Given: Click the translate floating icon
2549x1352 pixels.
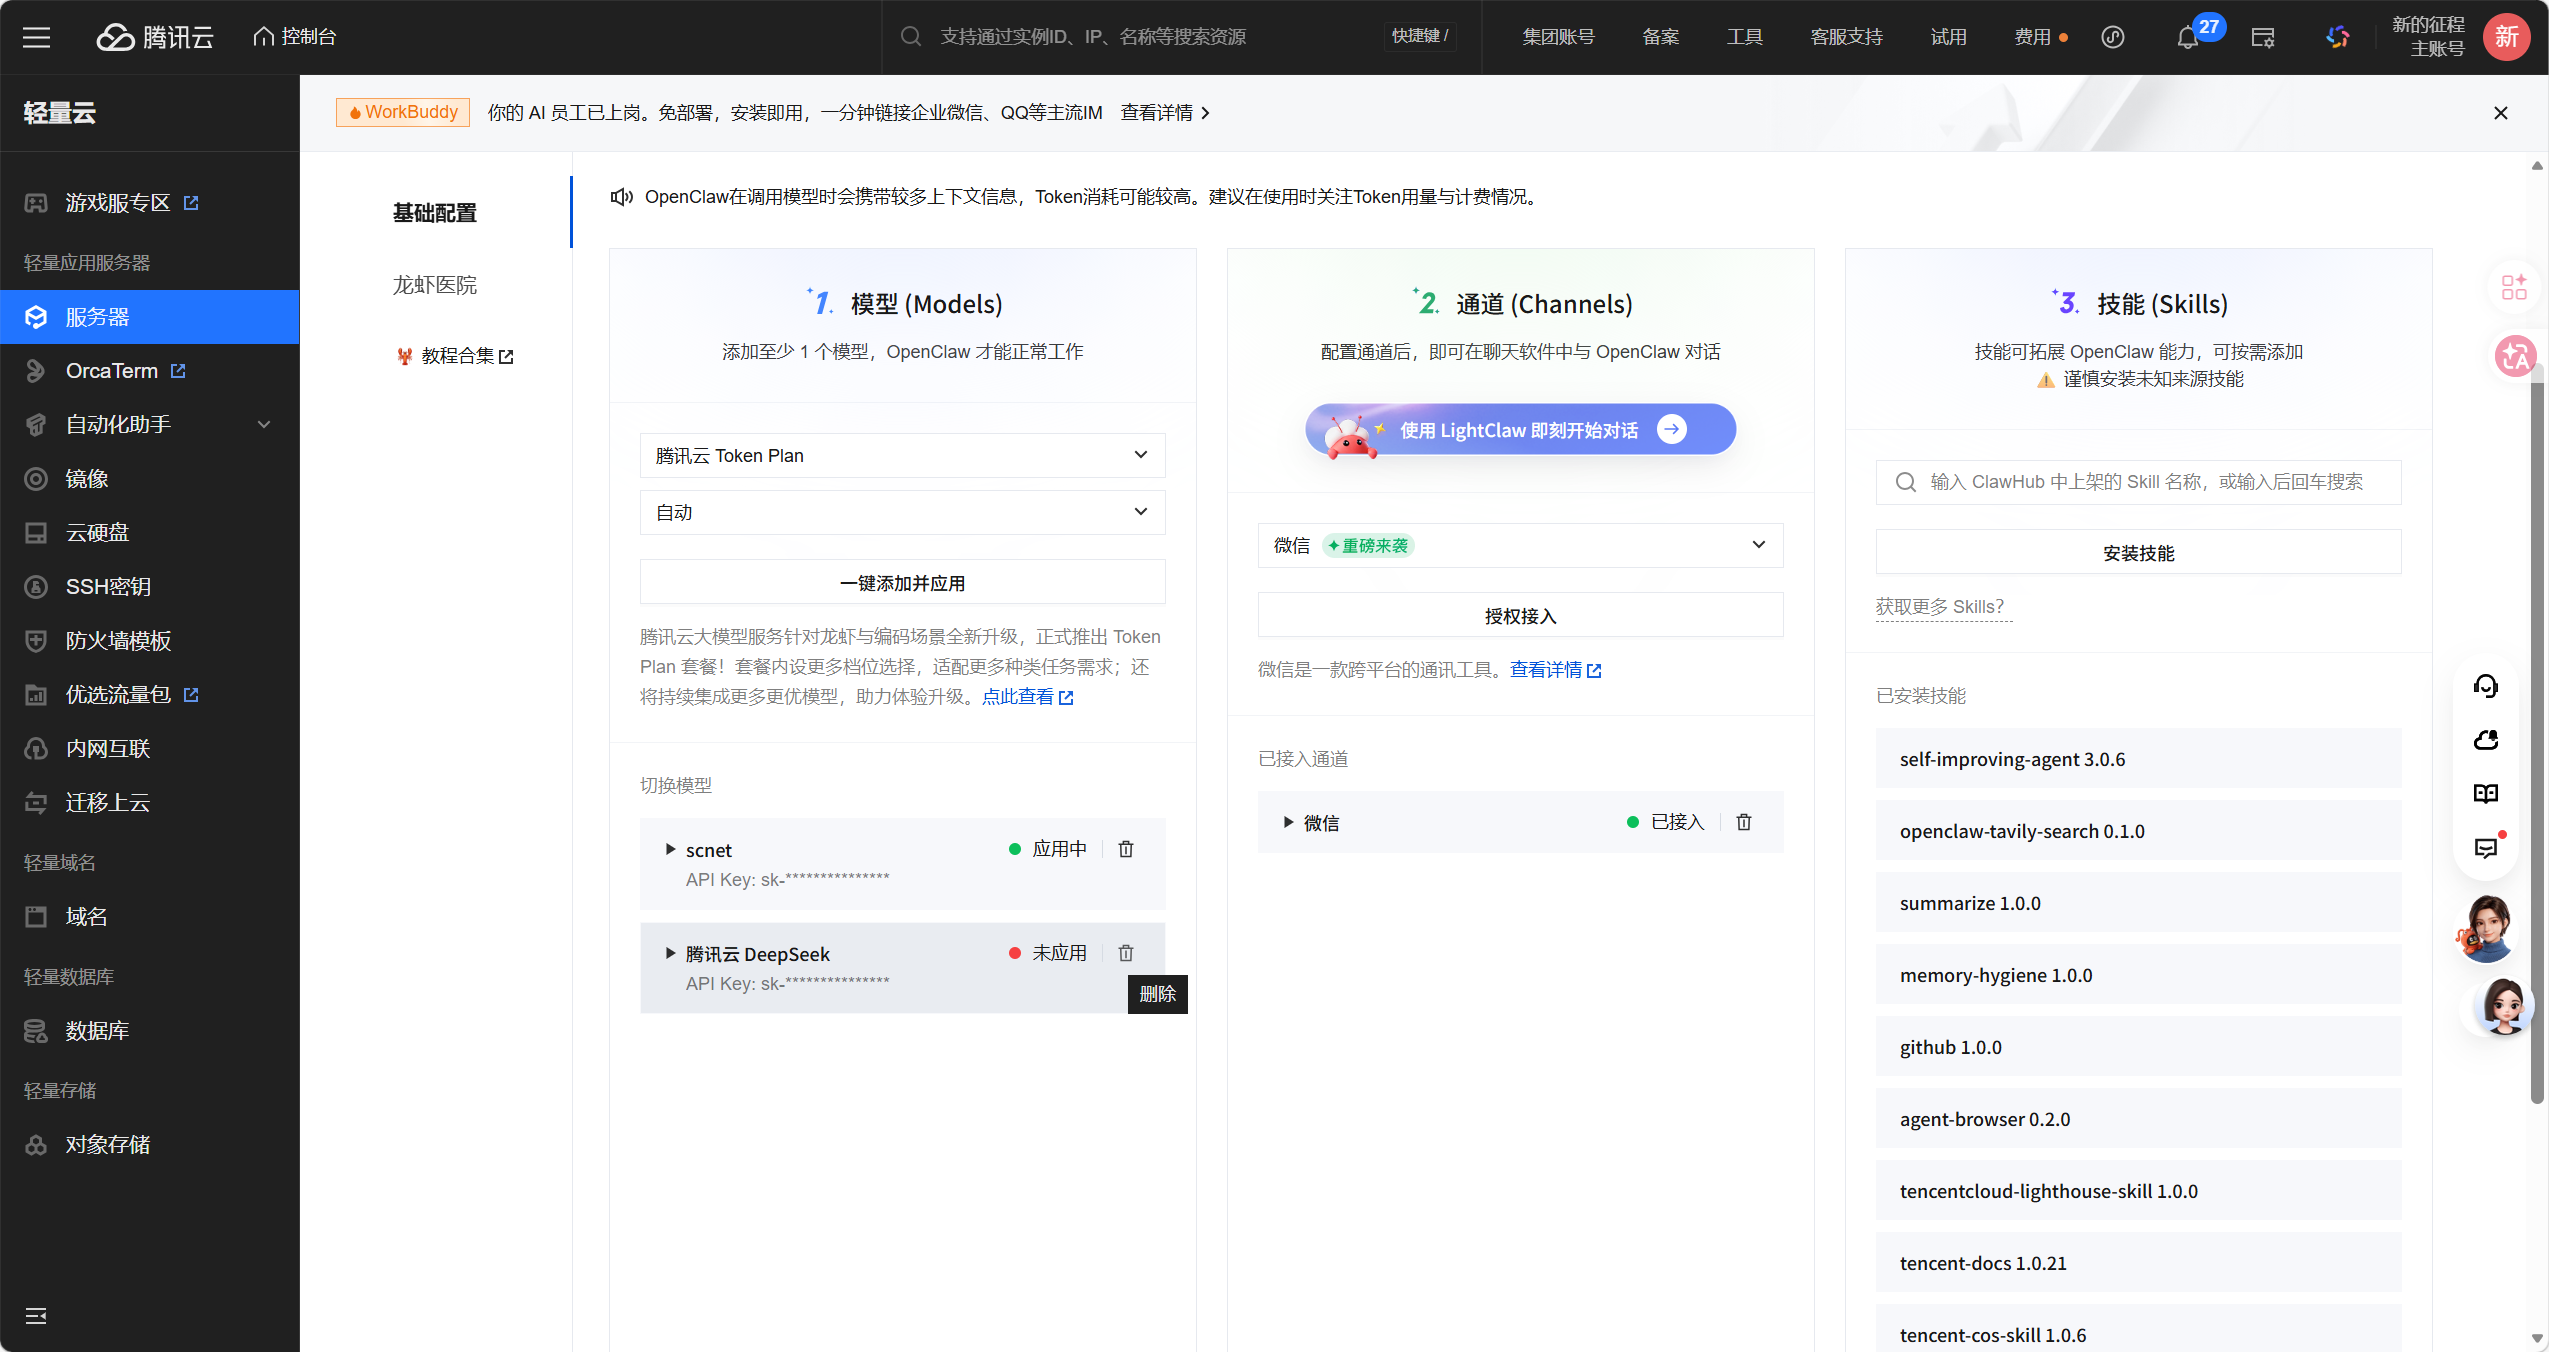Looking at the screenshot, I should pyautogui.click(x=2514, y=356).
